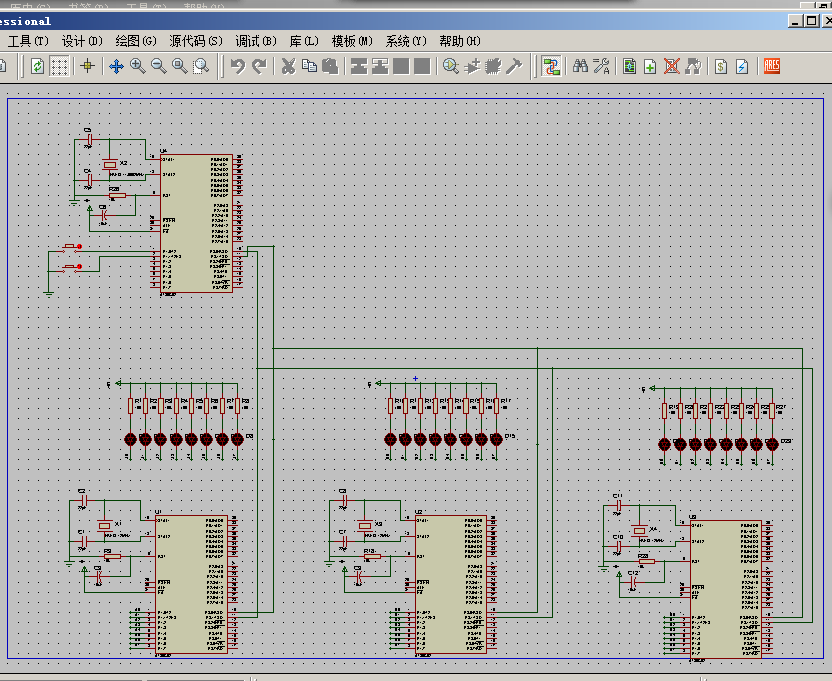Click the Block Delete icon
The image size is (832, 681).
coord(422,66)
